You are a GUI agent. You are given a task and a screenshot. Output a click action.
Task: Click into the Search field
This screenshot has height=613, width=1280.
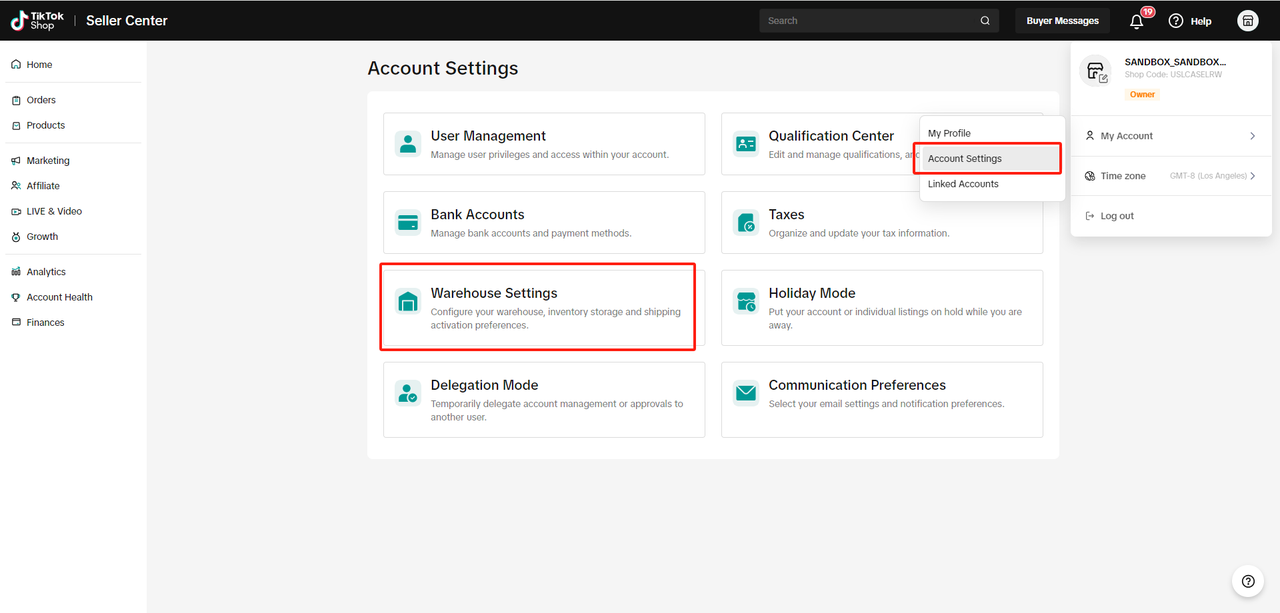[x=868, y=21]
